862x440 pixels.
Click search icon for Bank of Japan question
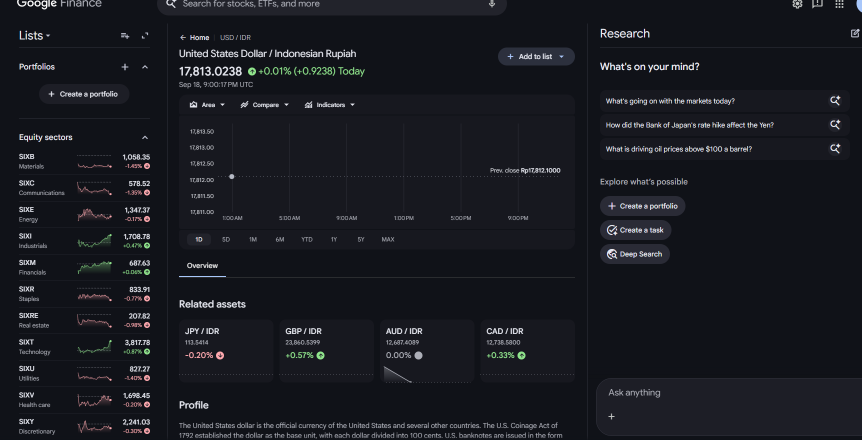835,125
